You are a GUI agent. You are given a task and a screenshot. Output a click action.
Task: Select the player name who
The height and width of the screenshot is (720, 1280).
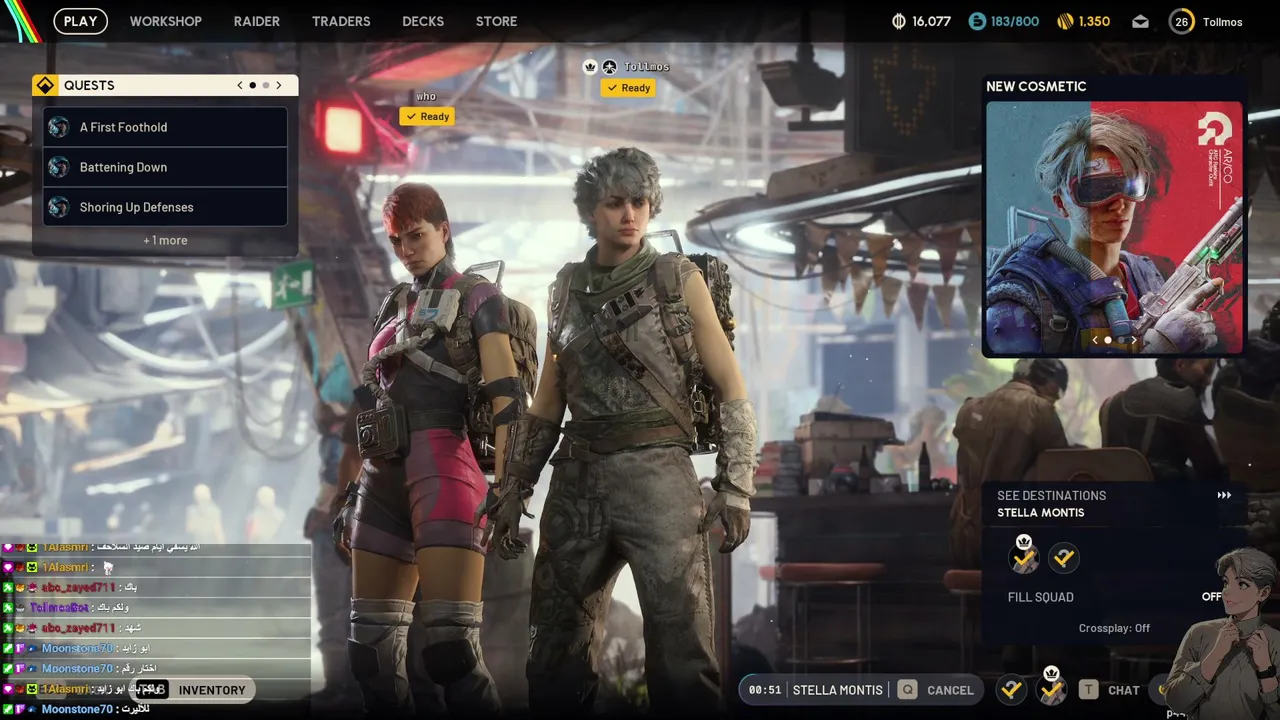[x=426, y=97]
